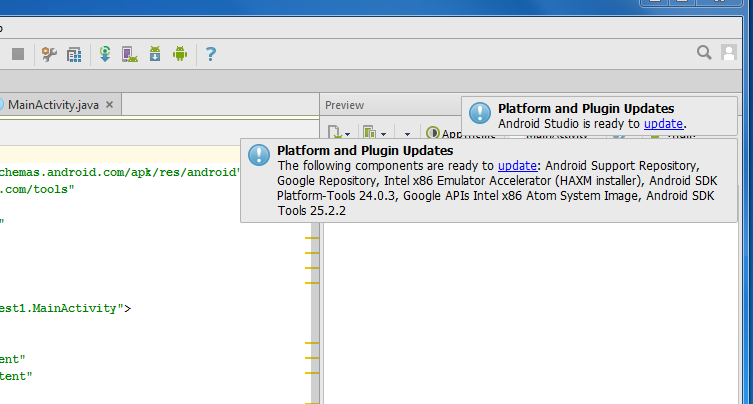Screen dimensions: 753x404
Task: Click the '.com/tools"' code line
Action: pos(37,189)
